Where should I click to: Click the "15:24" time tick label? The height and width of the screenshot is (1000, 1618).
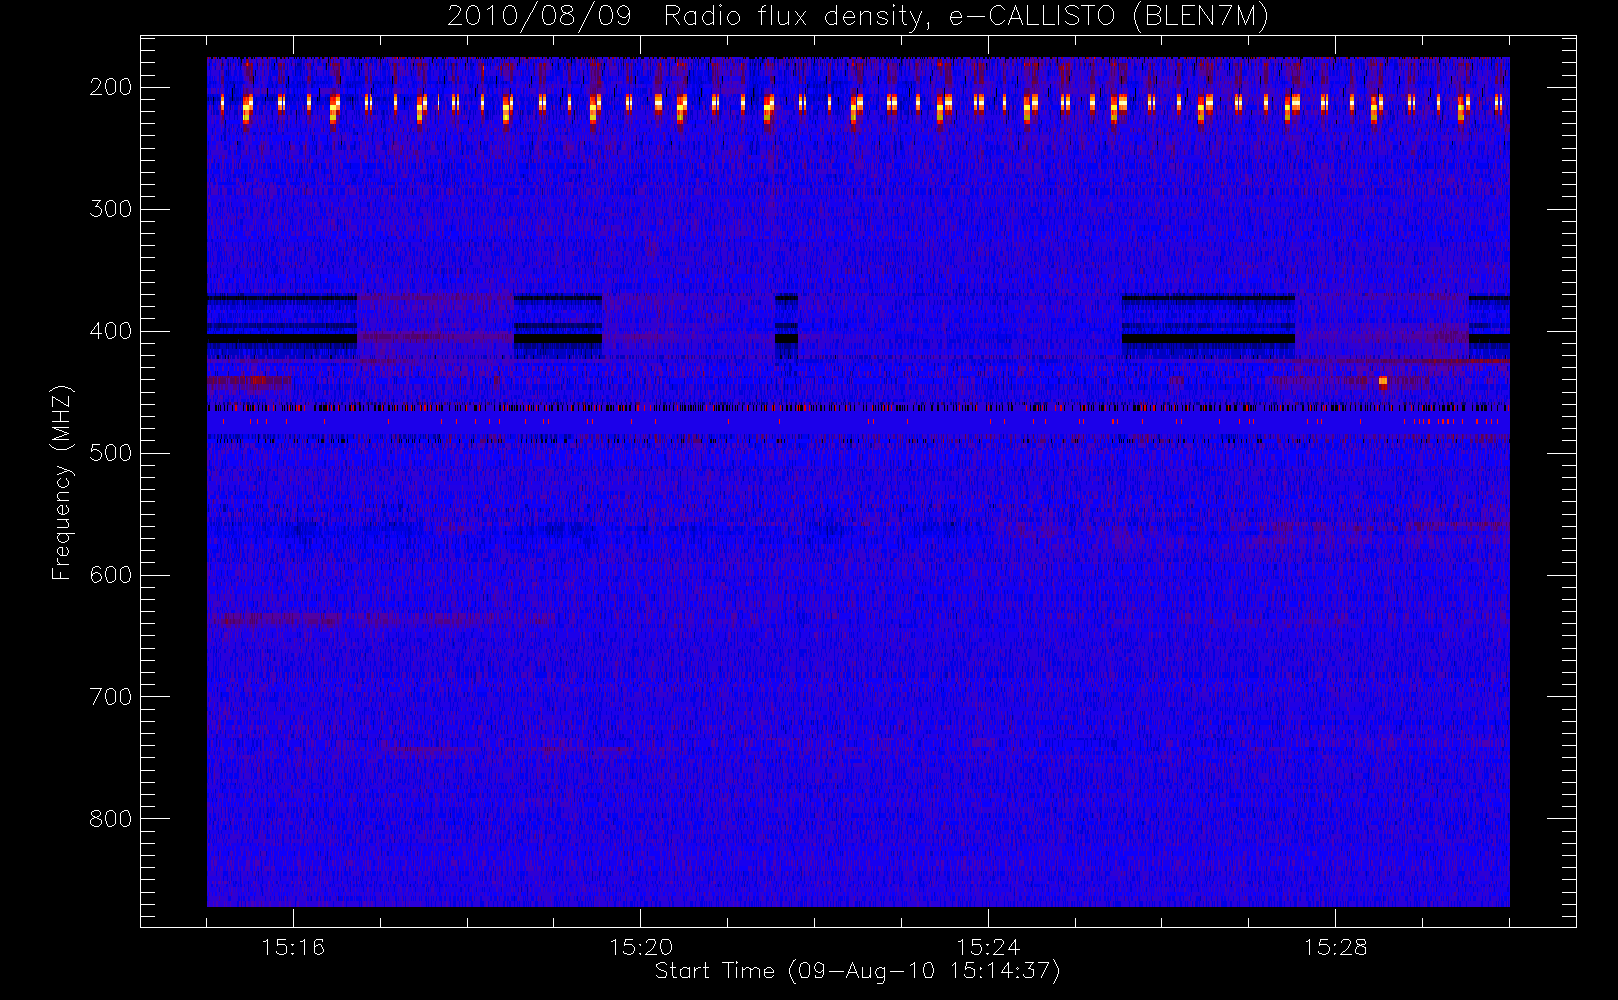tap(988, 947)
